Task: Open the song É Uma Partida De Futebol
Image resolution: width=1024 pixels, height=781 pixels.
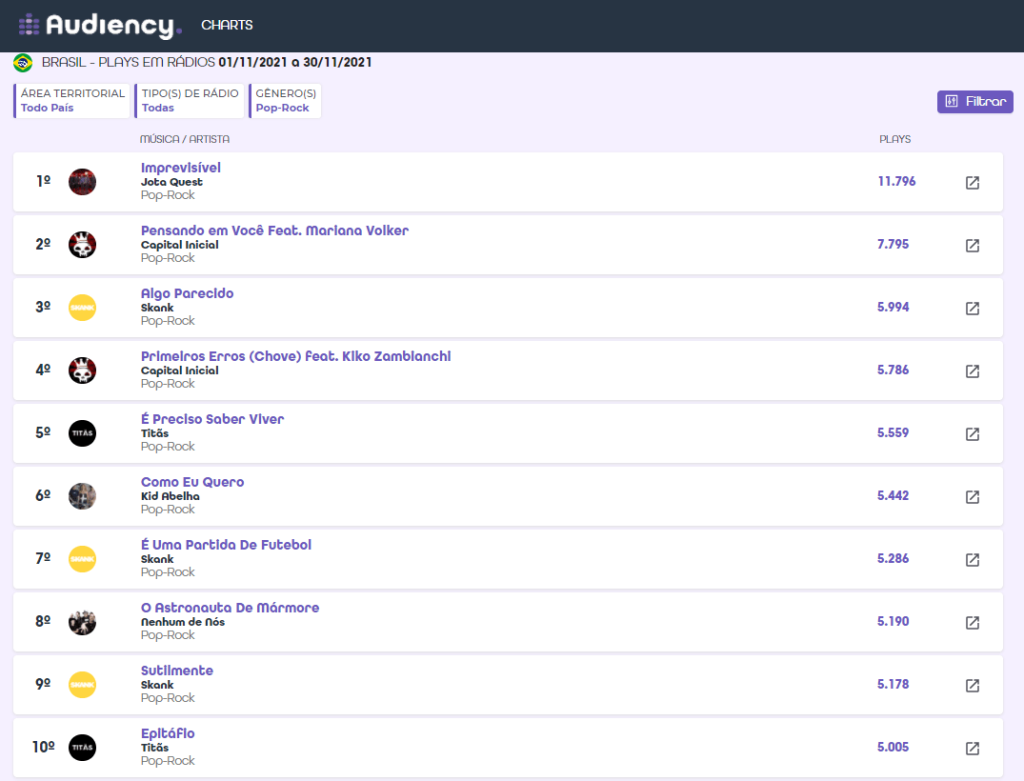Action: [226, 545]
